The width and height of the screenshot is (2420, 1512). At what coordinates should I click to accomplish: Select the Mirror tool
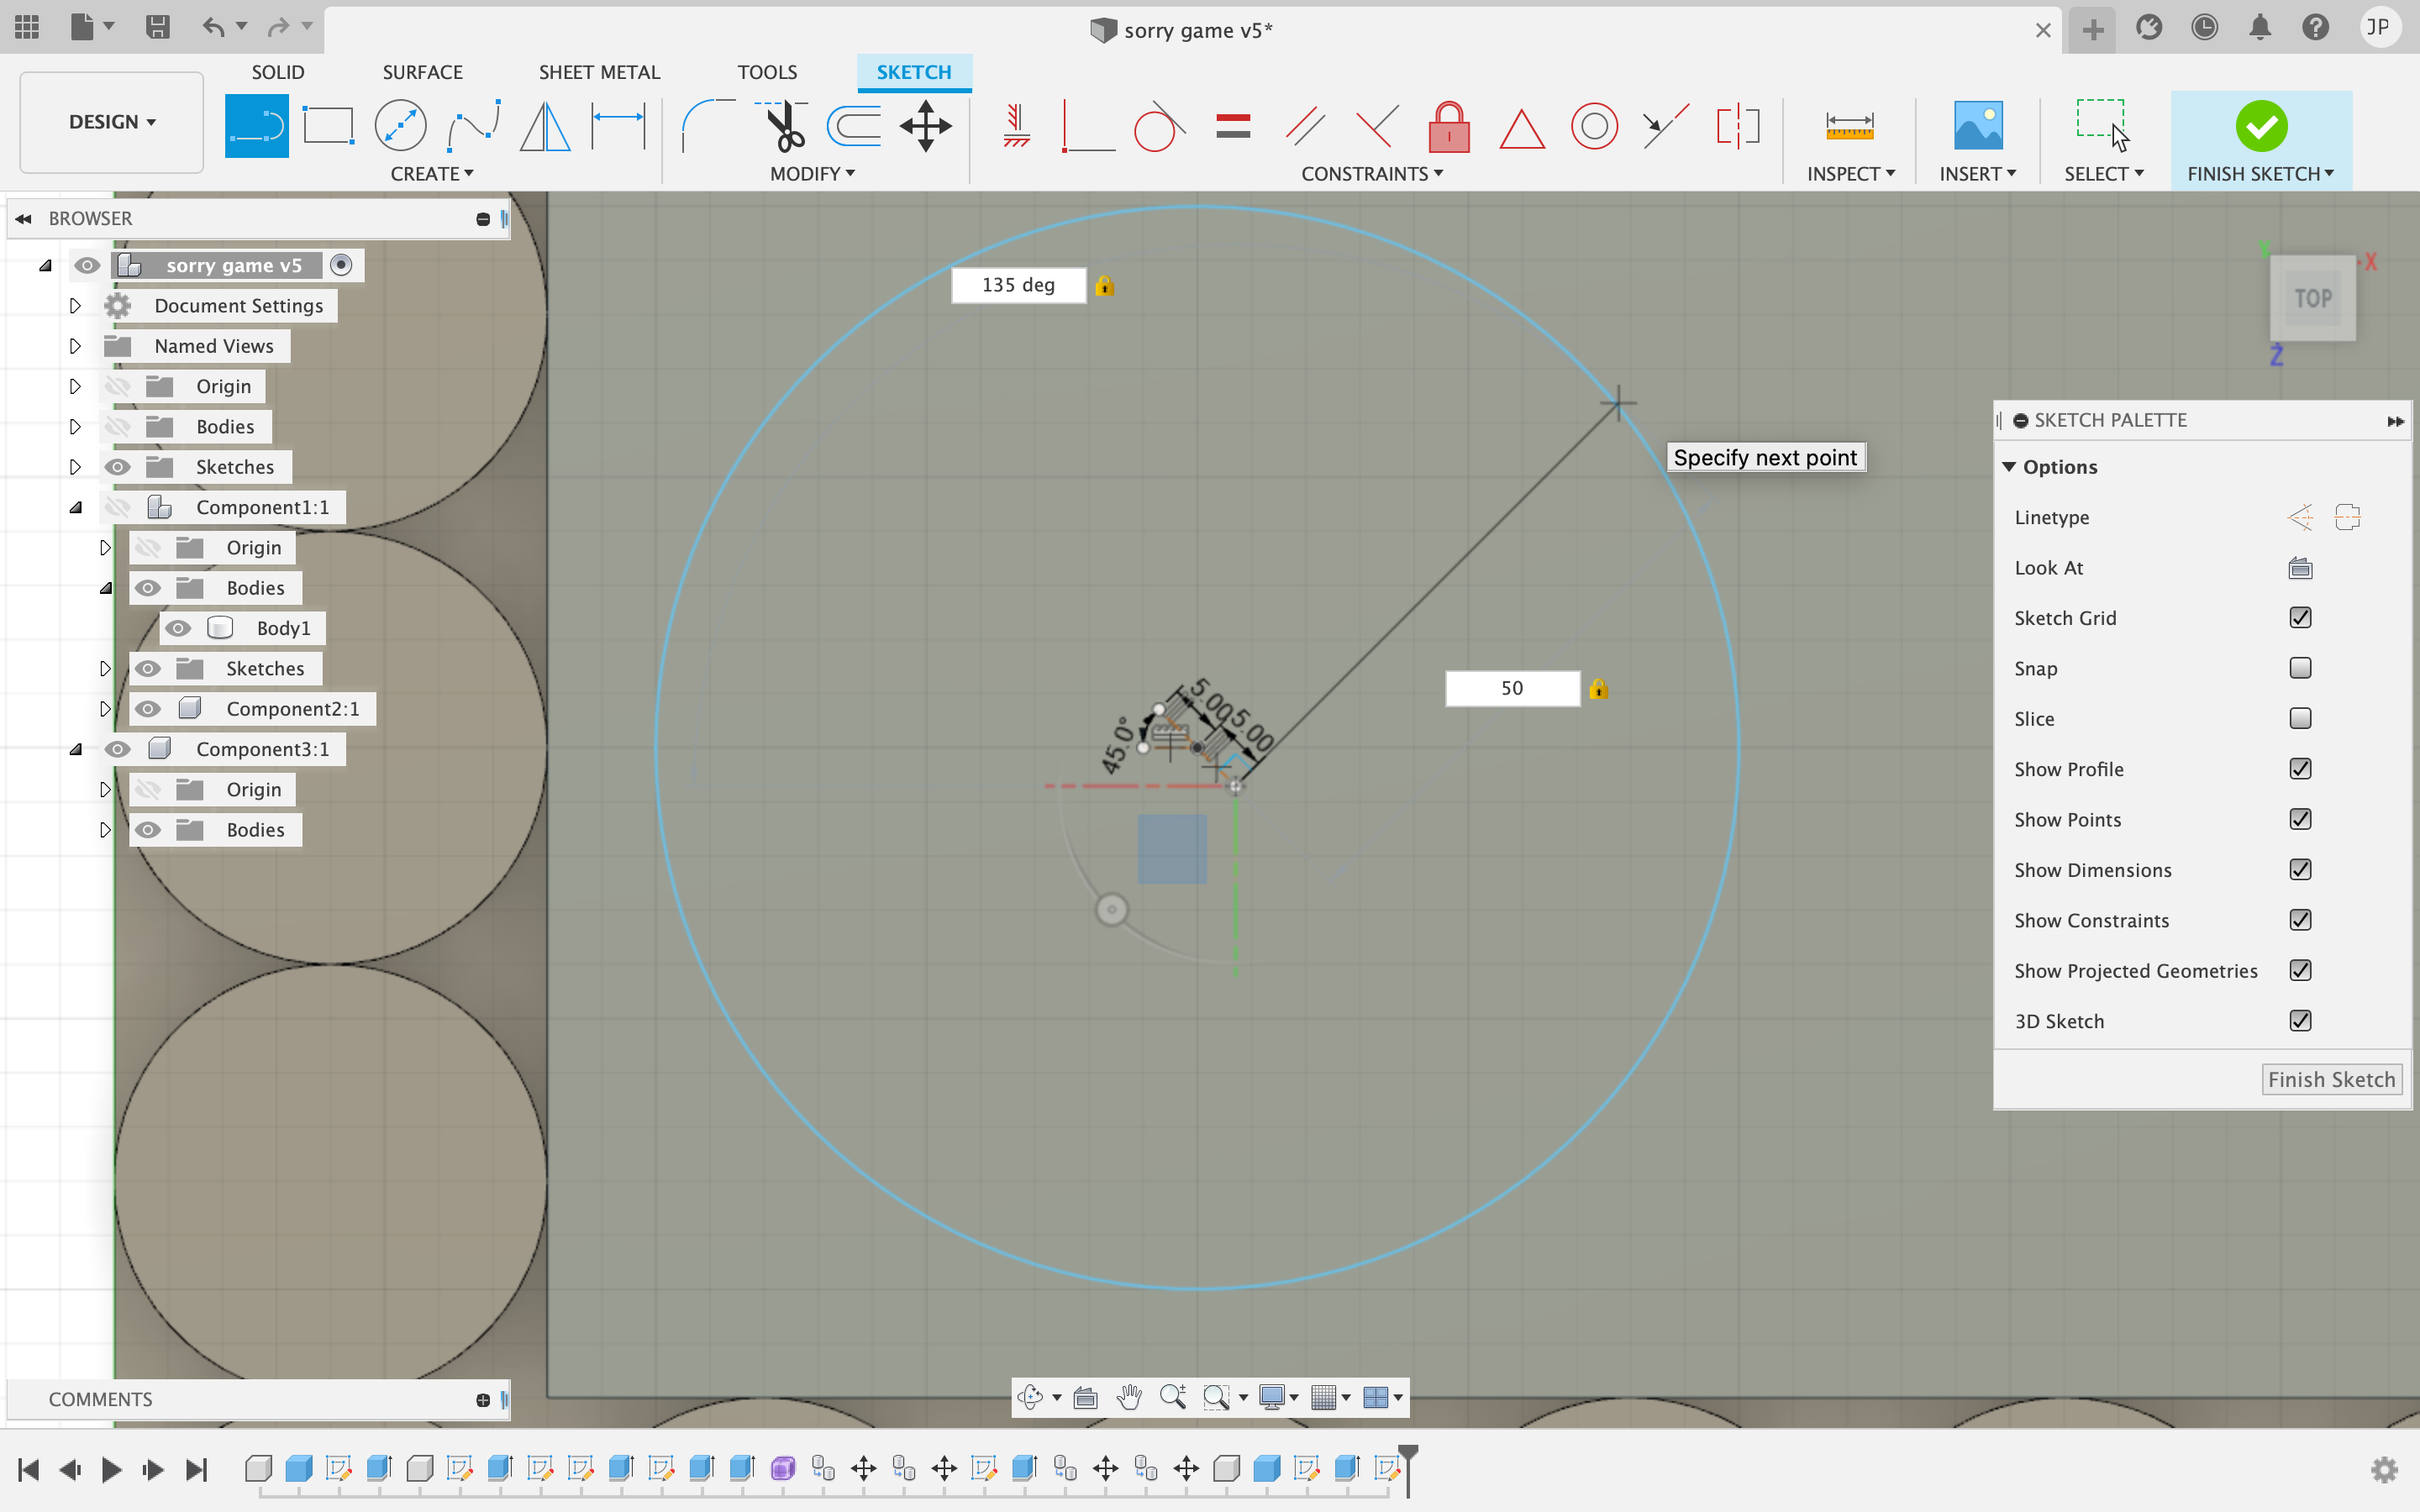point(545,126)
